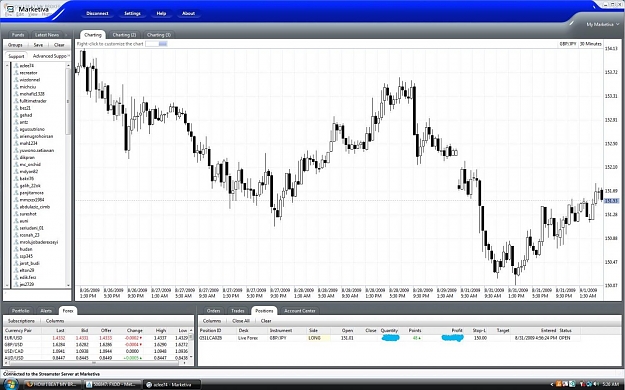This screenshot has height=390, width=625.
Task: Switch to the MetaTrader taskbar window
Action: pos(112,384)
